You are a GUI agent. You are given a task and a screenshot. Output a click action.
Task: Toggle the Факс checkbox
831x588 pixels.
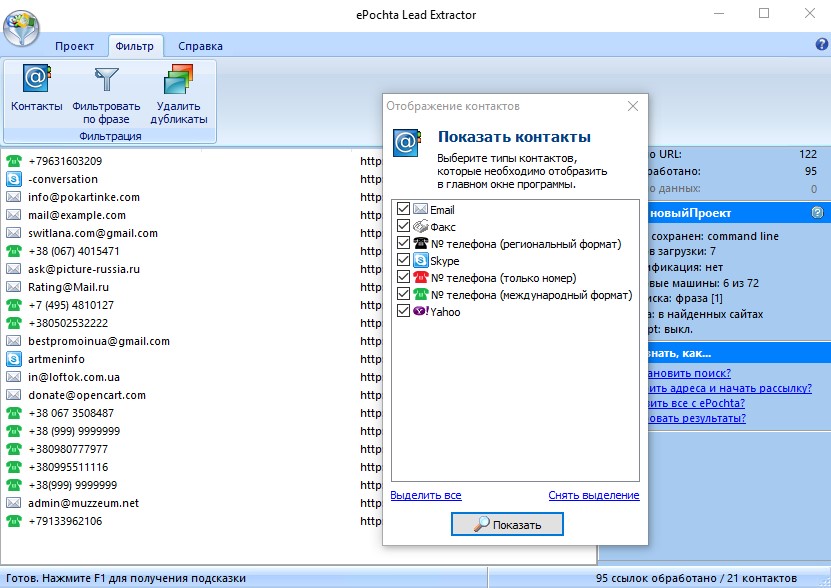[x=403, y=225]
